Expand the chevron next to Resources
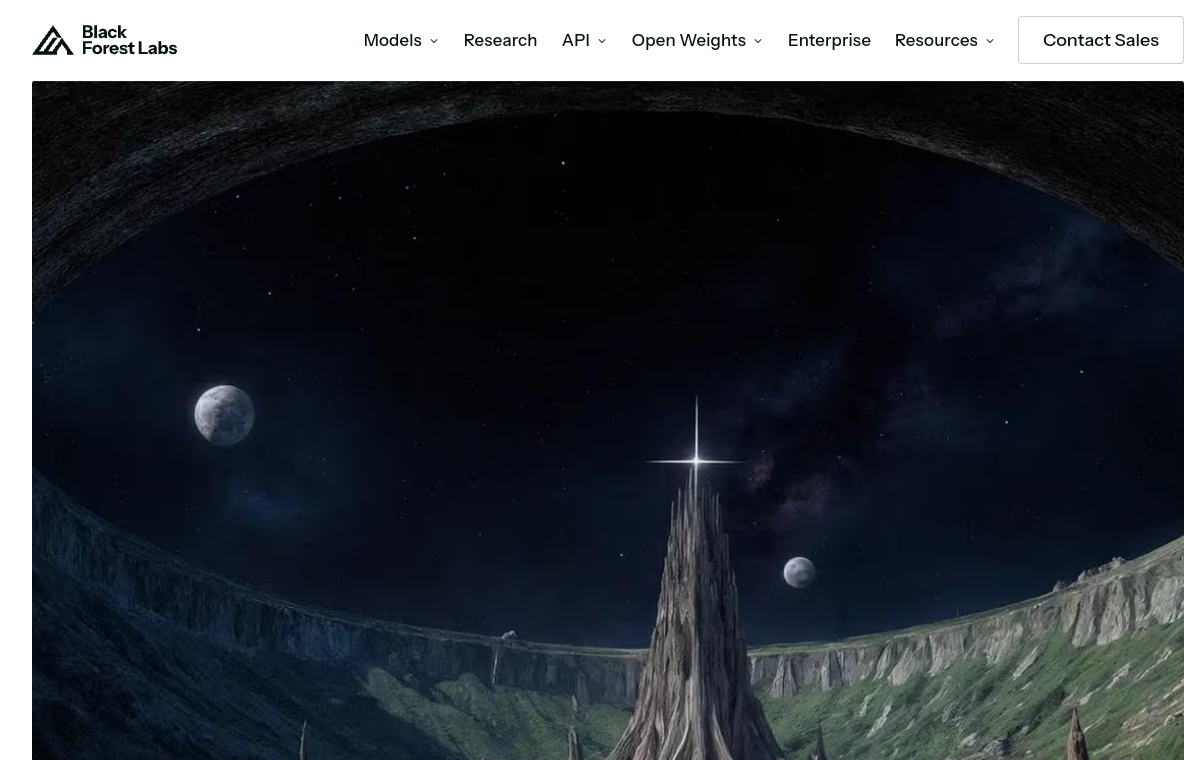This screenshot has height=760, width=1200. click(990, 41)
